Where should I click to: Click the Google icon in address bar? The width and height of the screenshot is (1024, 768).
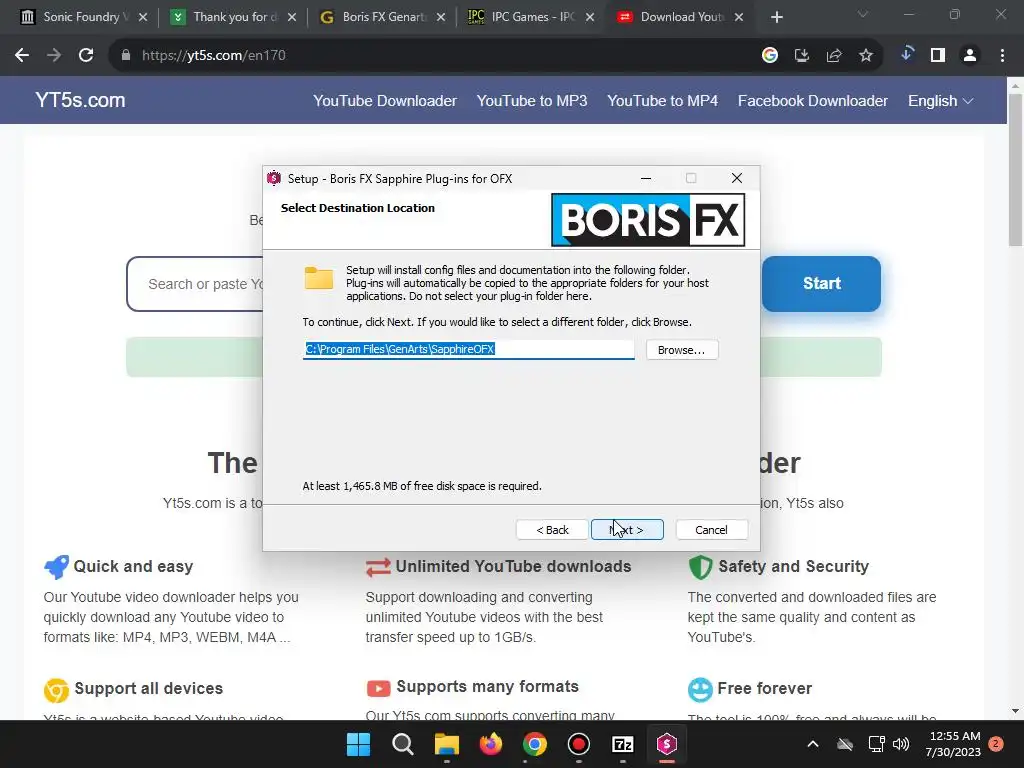(770, 56)
